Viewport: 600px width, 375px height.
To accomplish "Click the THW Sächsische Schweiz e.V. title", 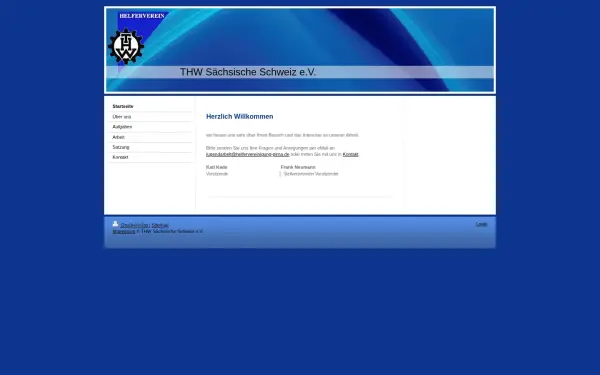I will (248, 72).
